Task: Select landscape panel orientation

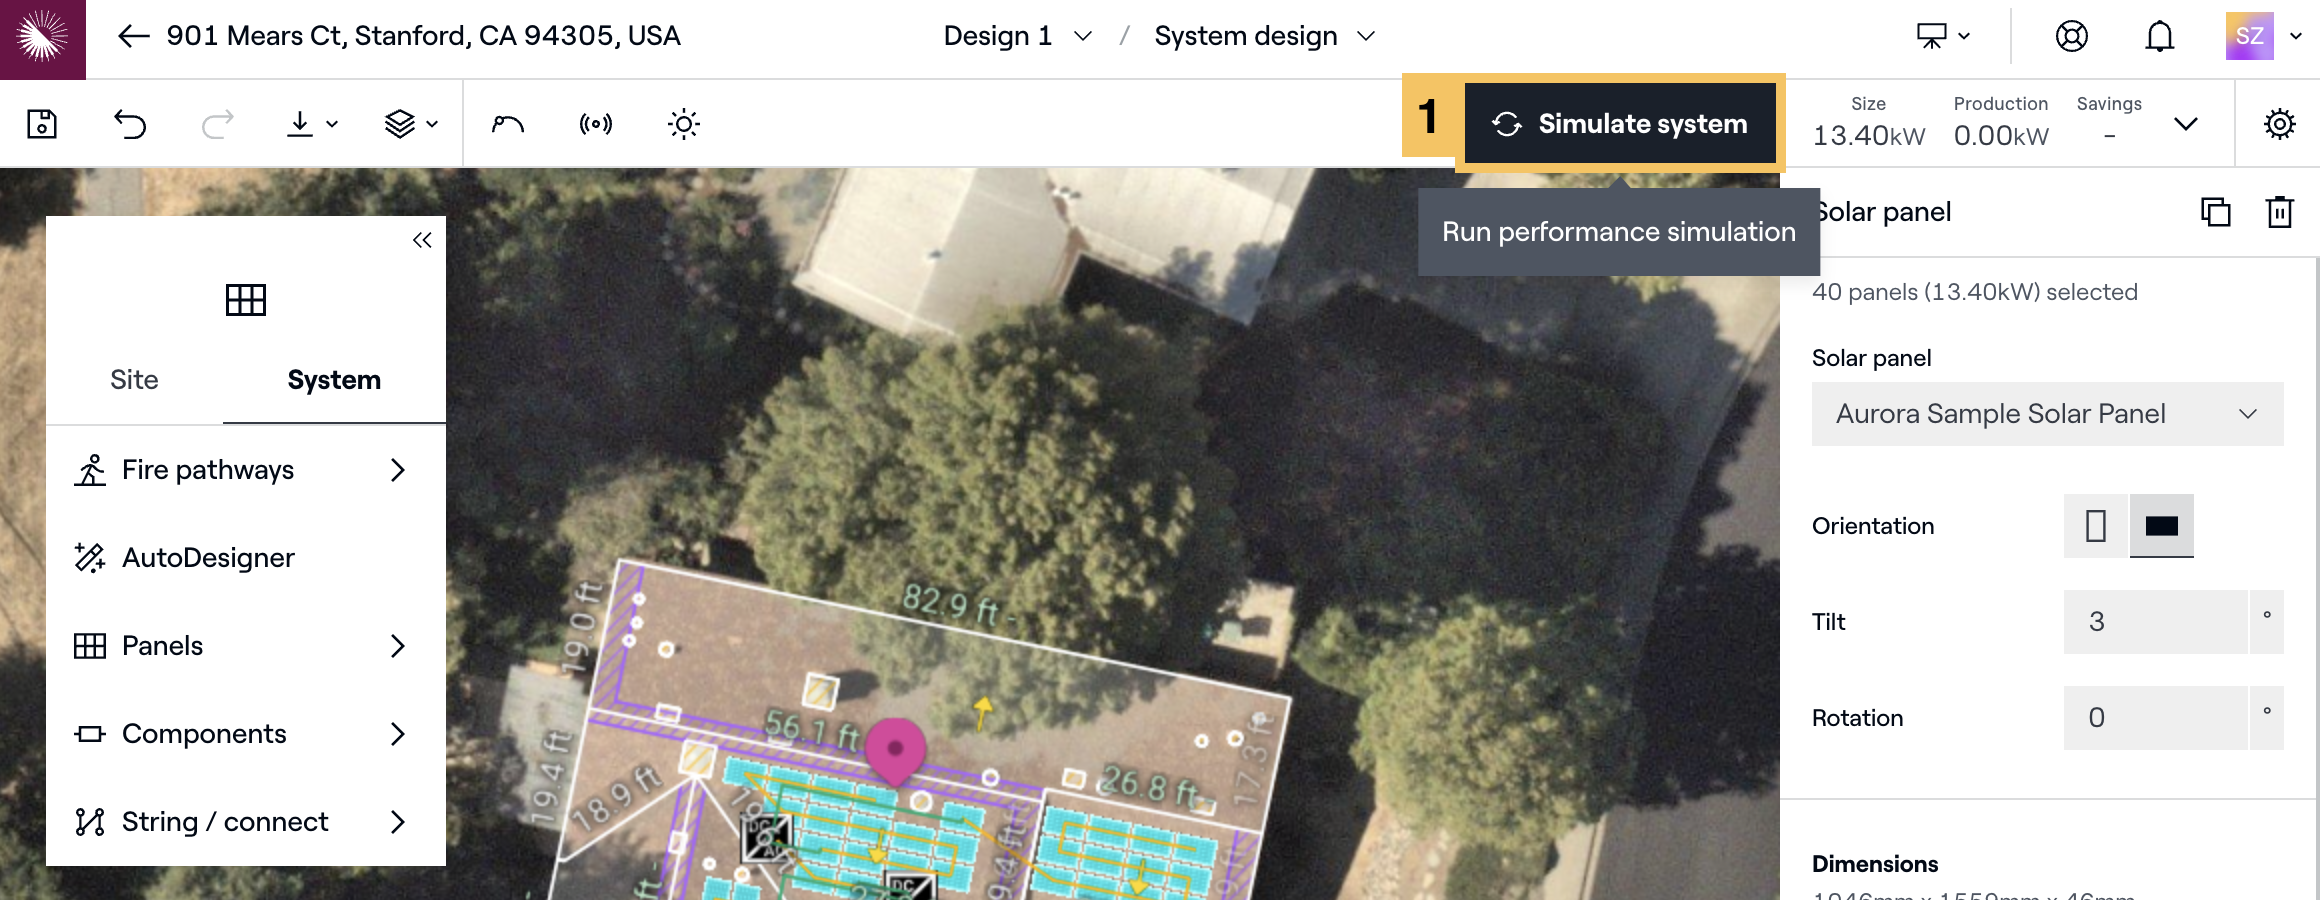Action: [2161, 526]
